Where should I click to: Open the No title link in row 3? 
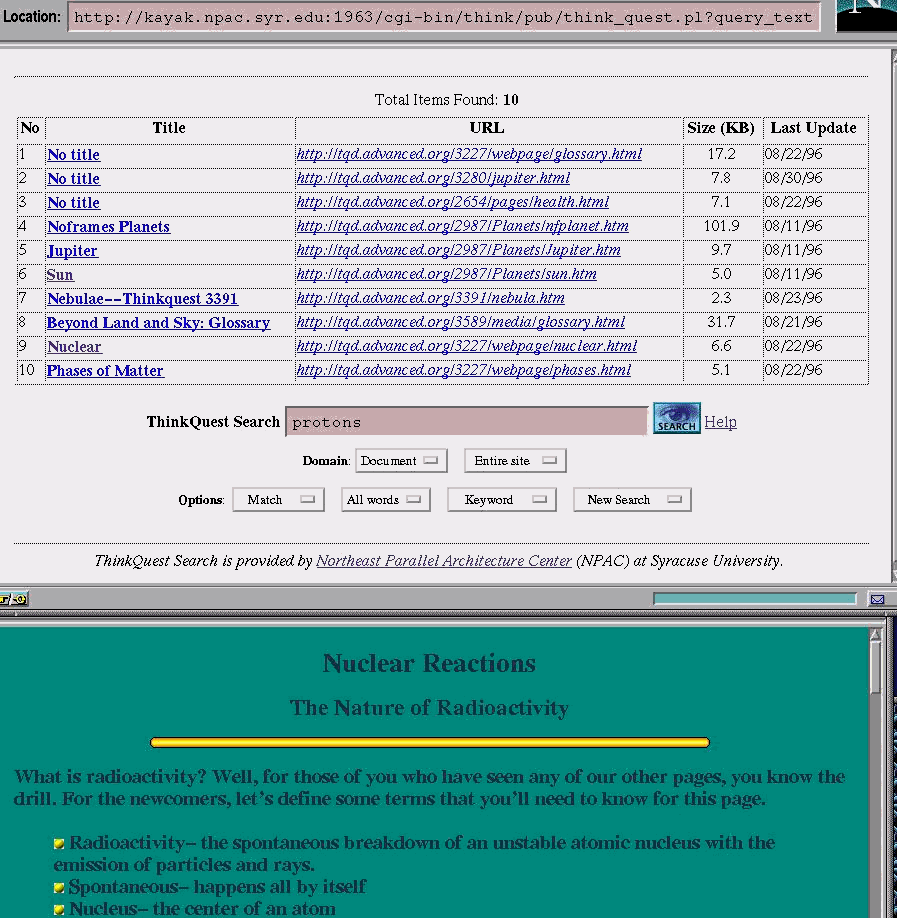[74, 203]
